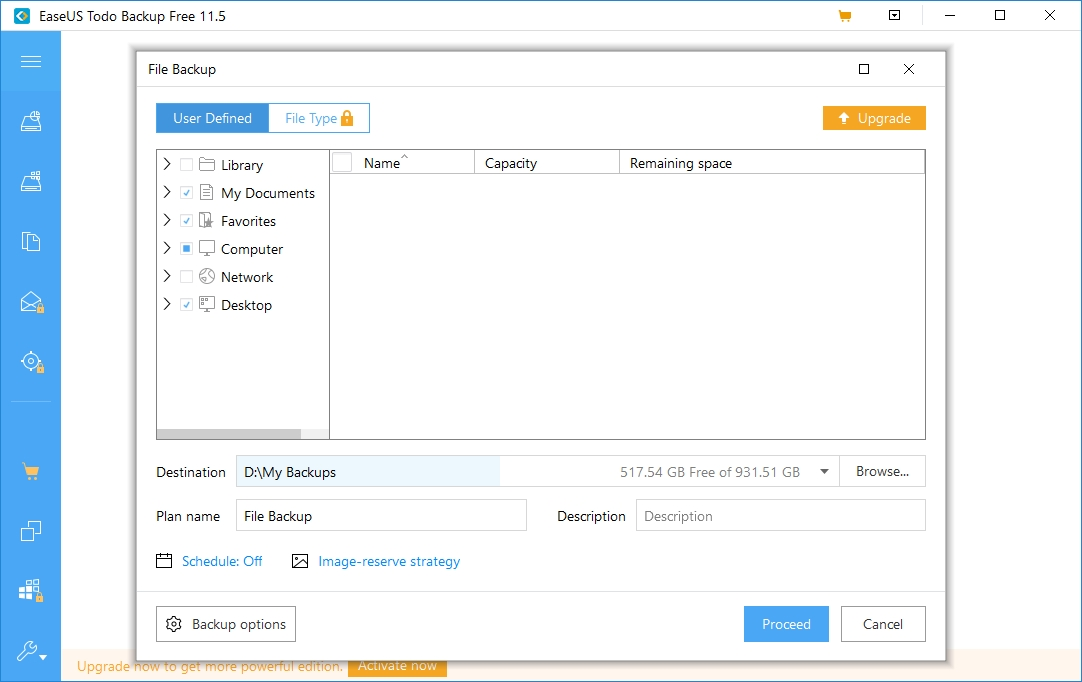This screenshot has width=1082, height=682.
Task: Click the System Backup sidebar icon
Action: pos(30,181)
